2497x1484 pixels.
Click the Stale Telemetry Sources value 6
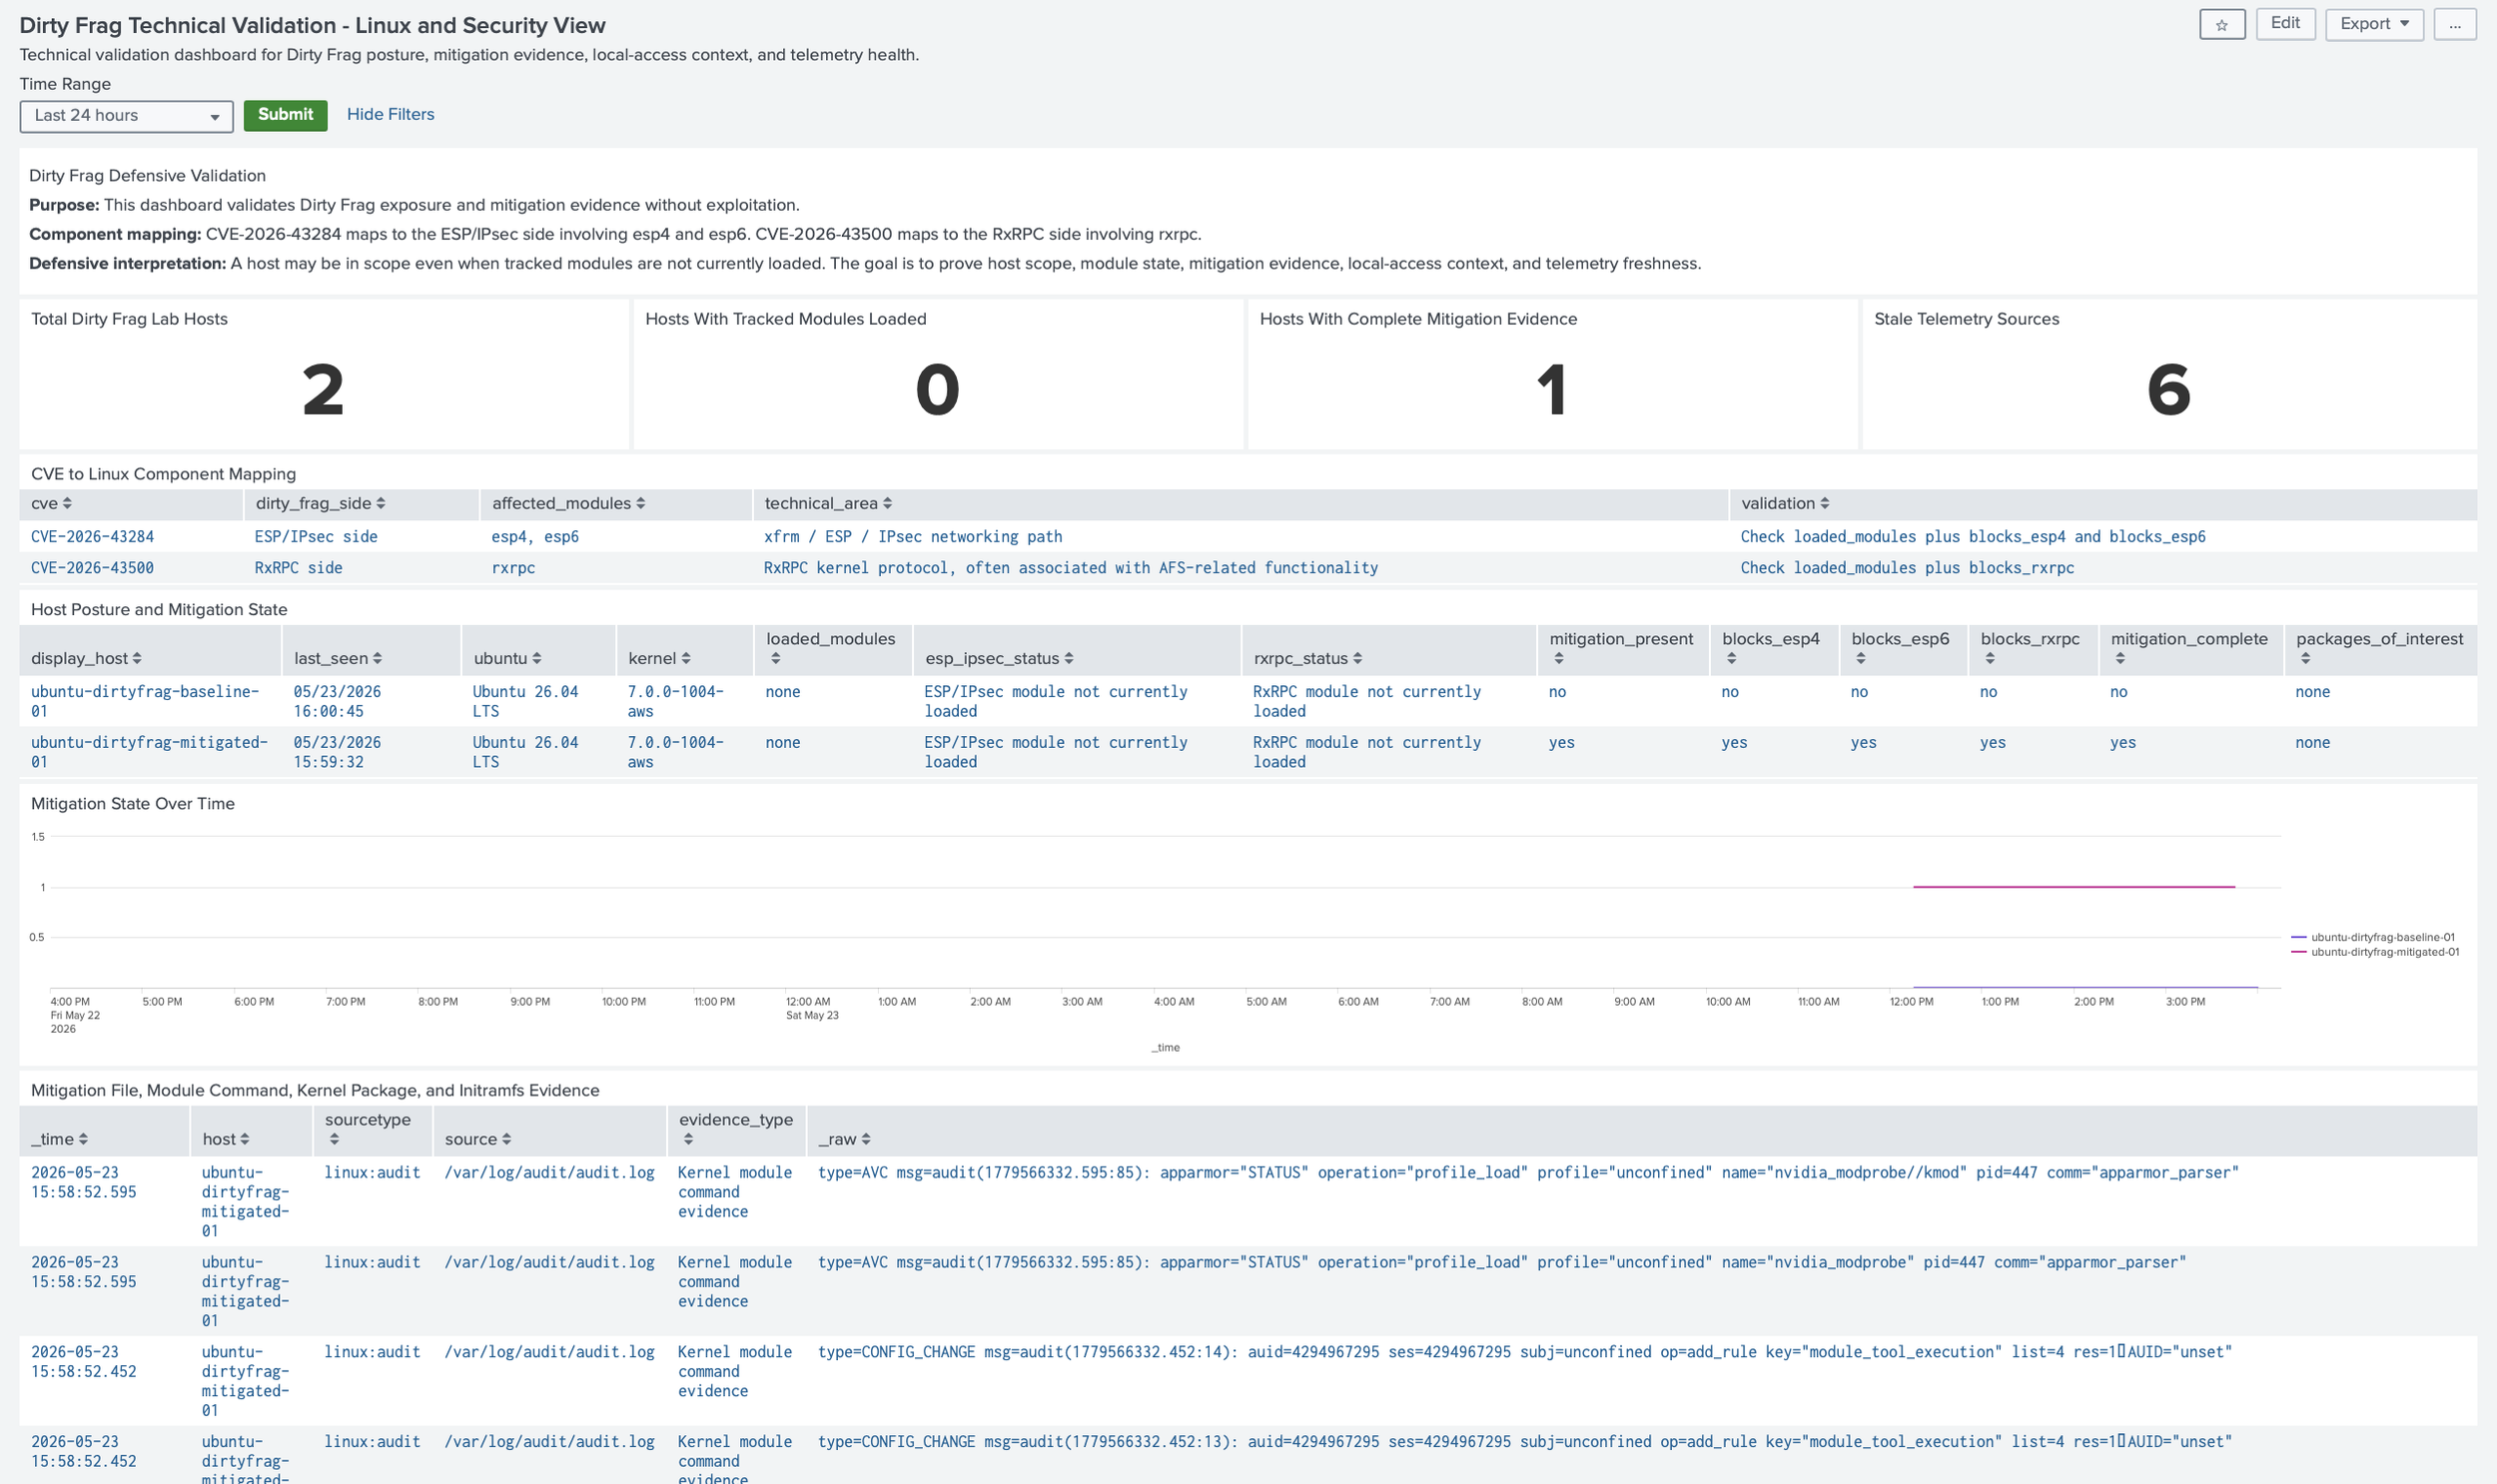2168,390
